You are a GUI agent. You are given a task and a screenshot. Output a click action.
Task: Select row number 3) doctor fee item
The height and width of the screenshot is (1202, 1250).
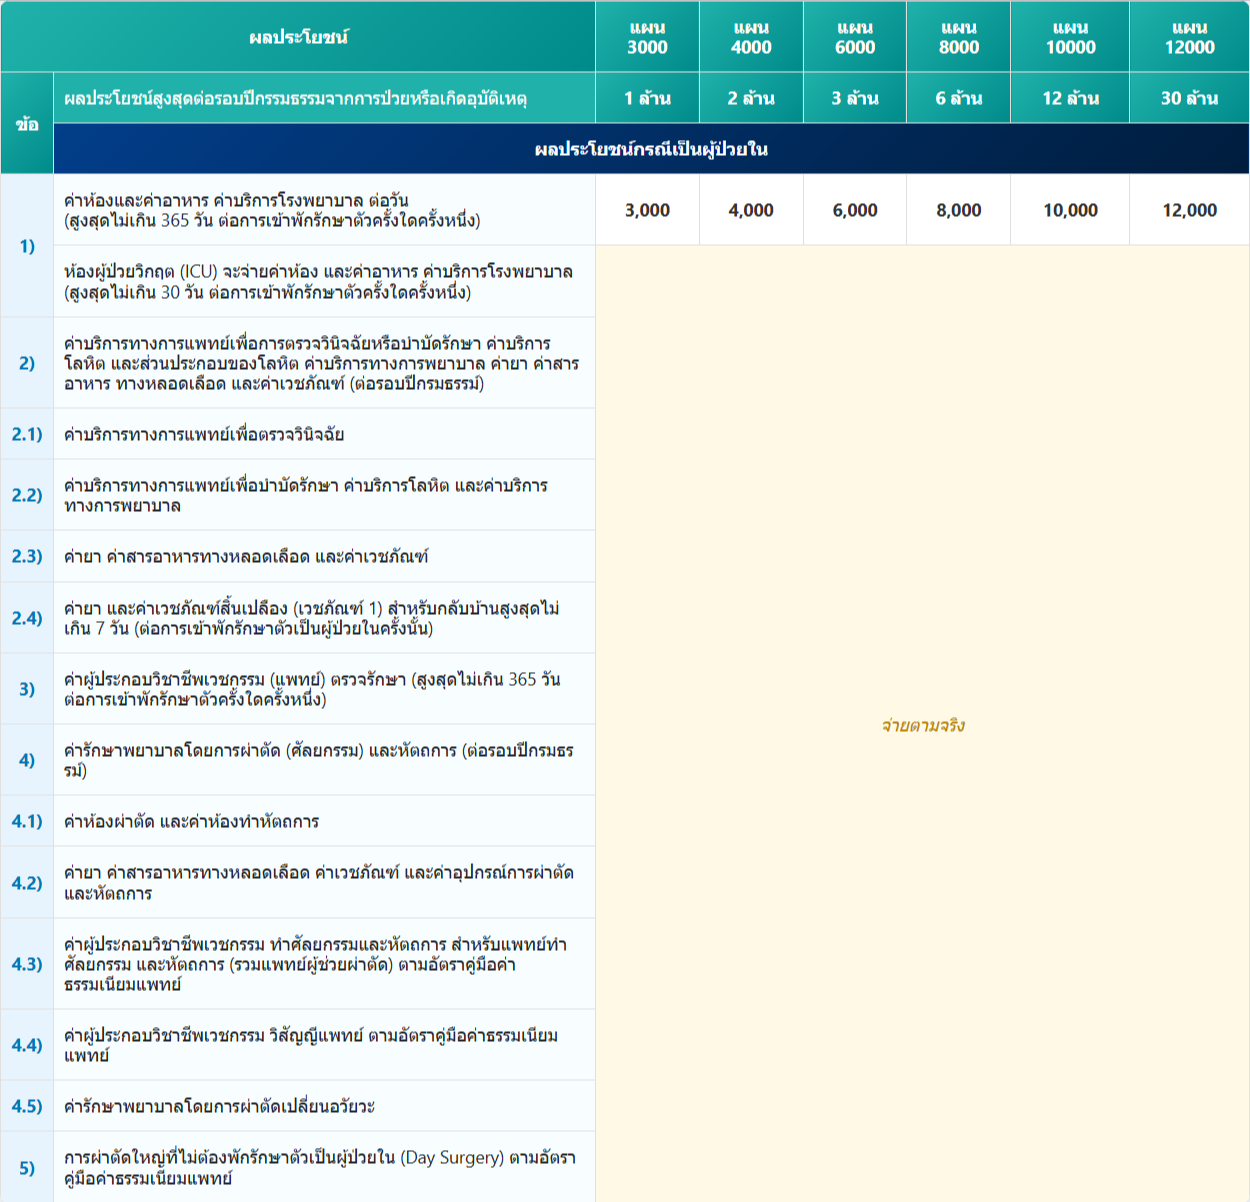[x=27, y=689]
